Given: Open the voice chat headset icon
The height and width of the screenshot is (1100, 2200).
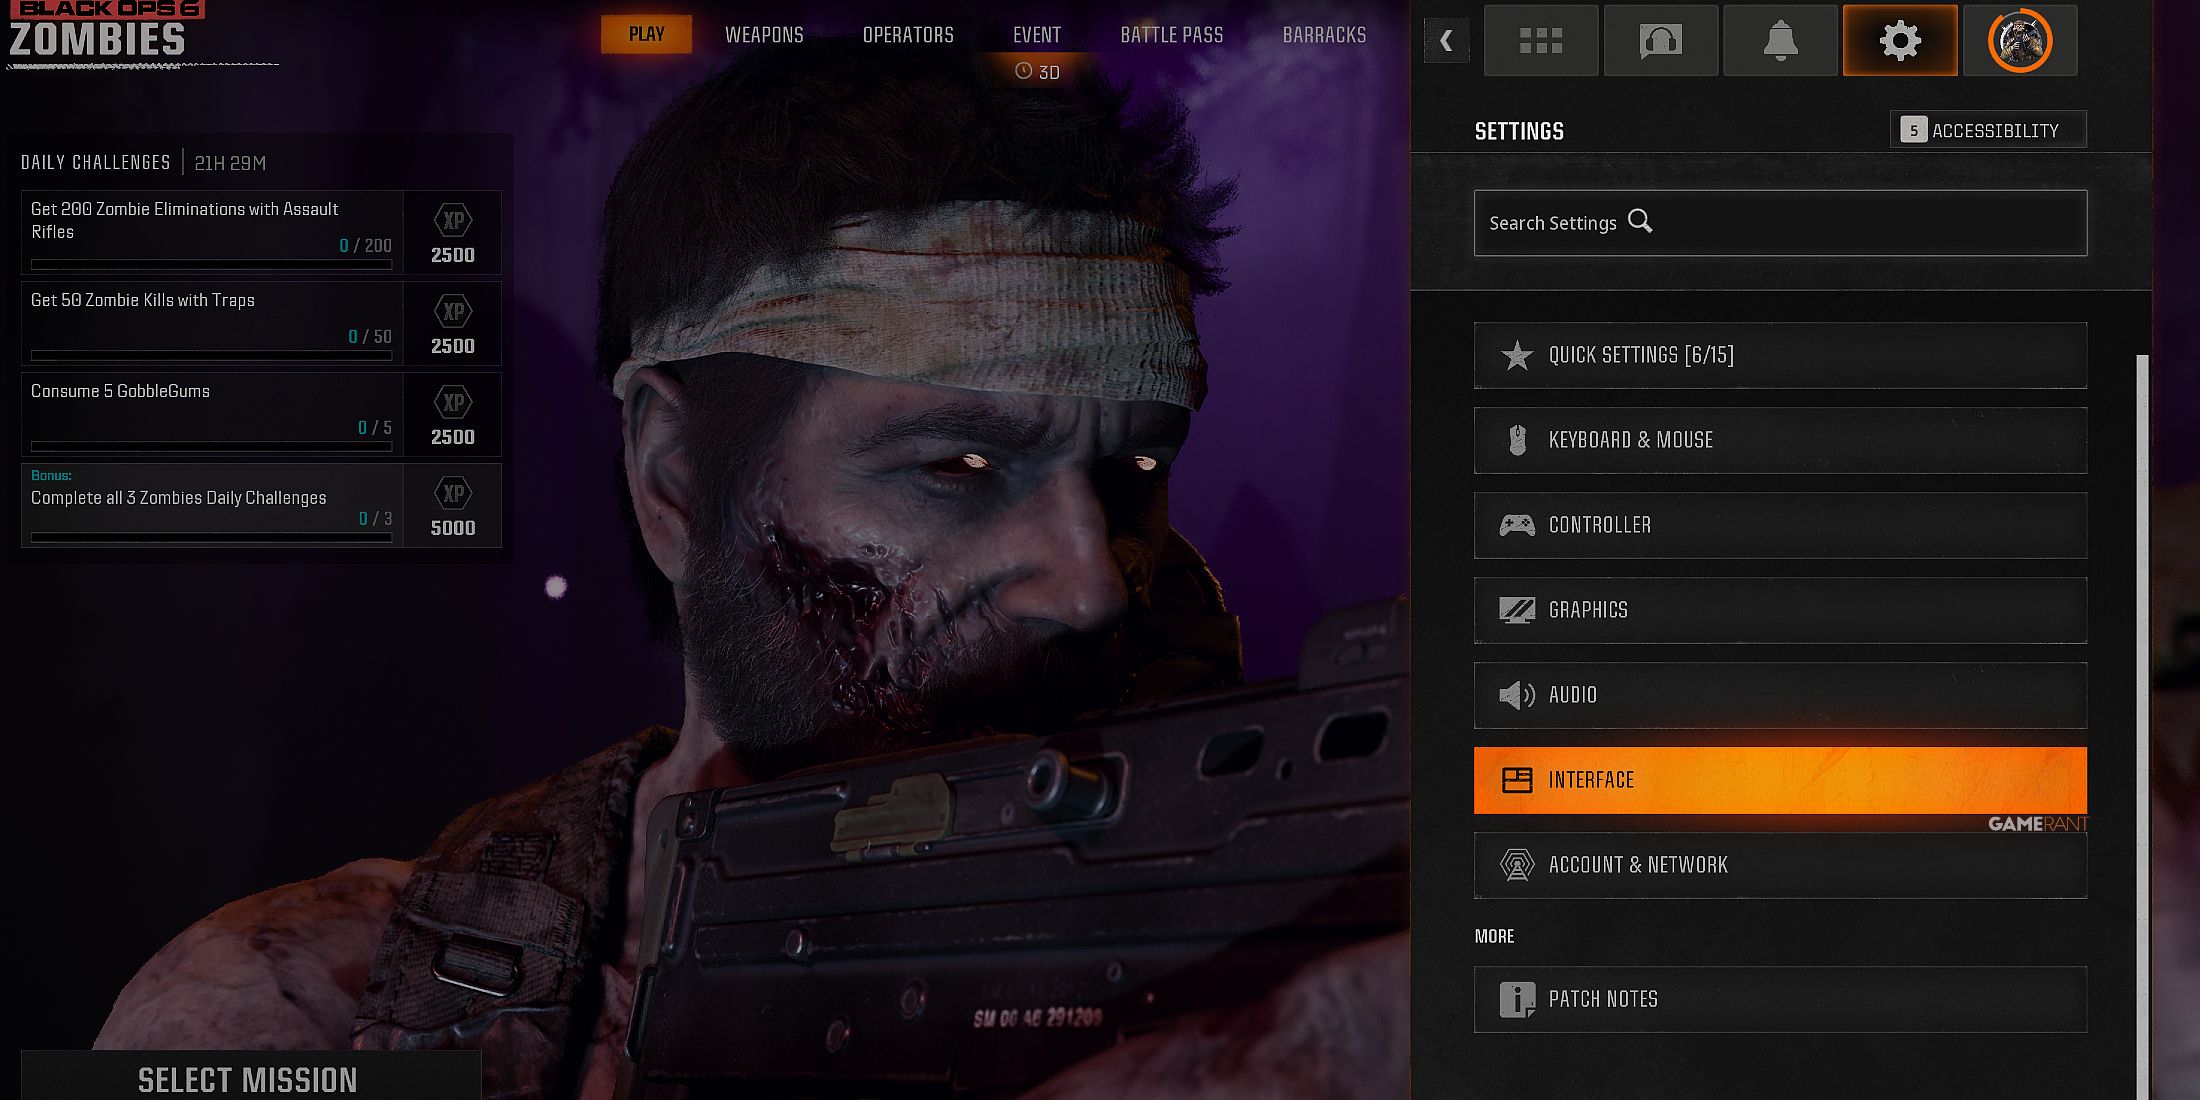Looking at the screenshot, I should (1661, 41).
